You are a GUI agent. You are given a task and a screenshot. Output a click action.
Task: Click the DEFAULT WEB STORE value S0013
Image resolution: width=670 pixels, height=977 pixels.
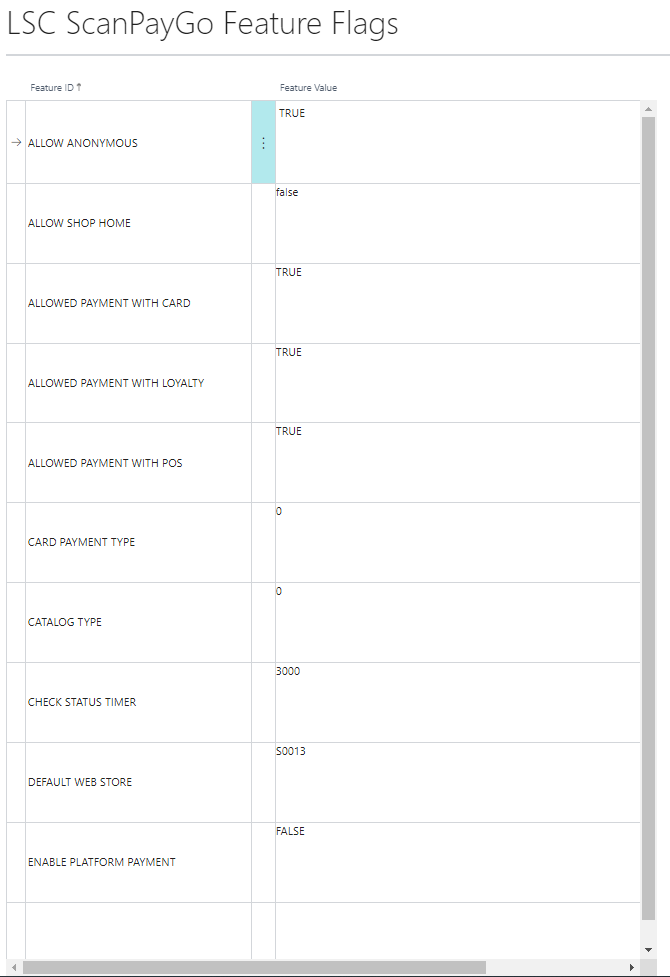pyautogui.click(x=291, y=752)
